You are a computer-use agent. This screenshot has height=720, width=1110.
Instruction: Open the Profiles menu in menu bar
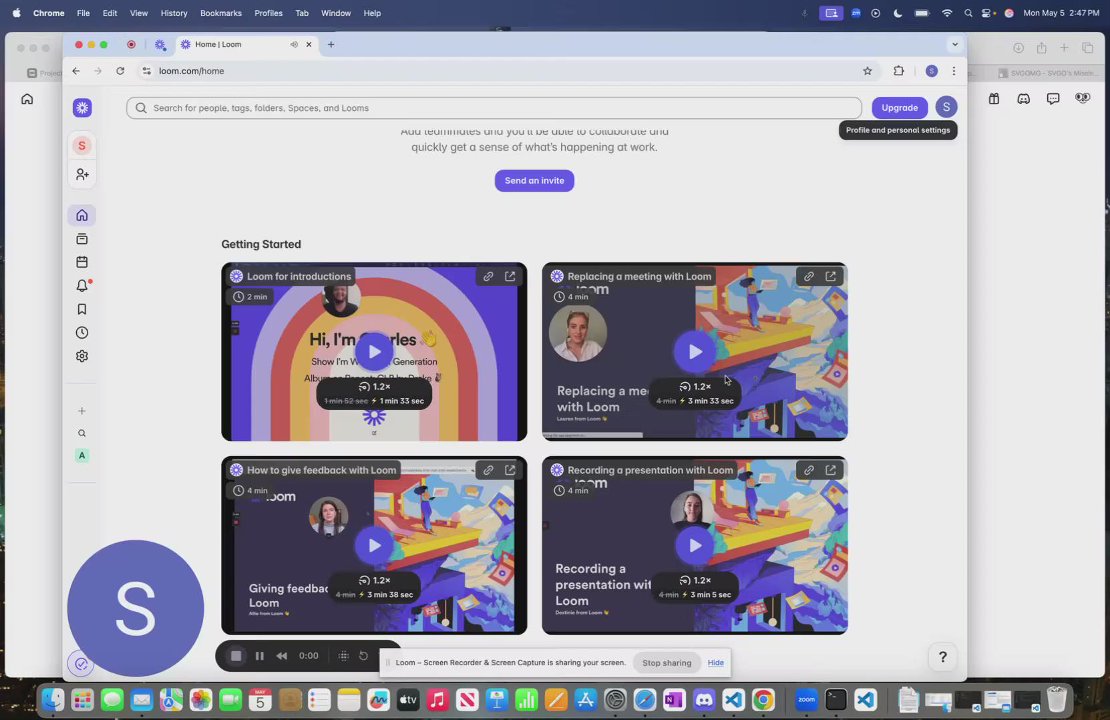tap(268, 13)
